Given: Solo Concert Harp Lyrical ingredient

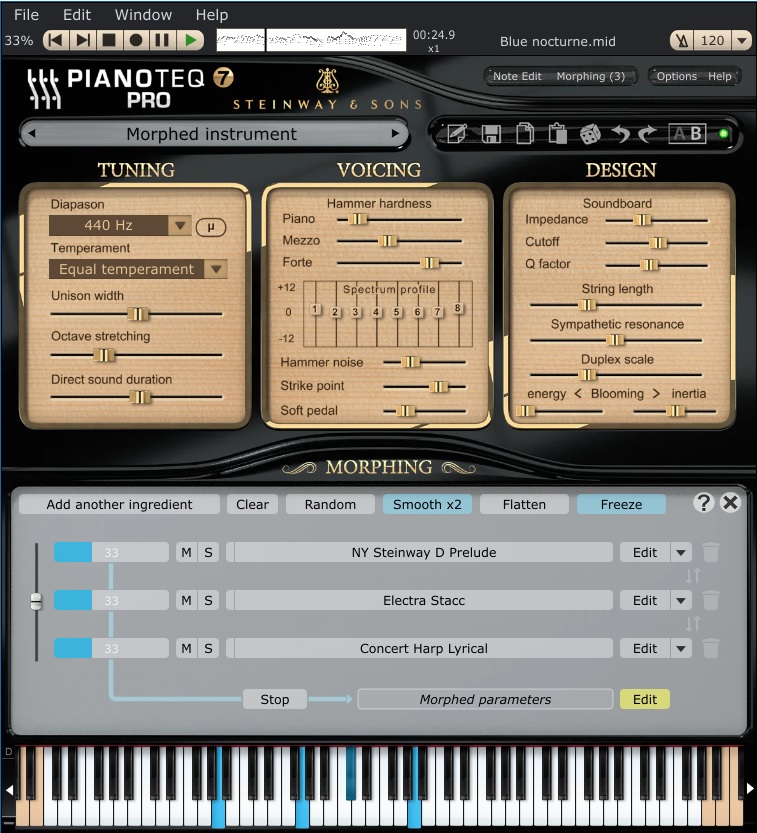Looking at the screenshot, I should pos(208,648).
